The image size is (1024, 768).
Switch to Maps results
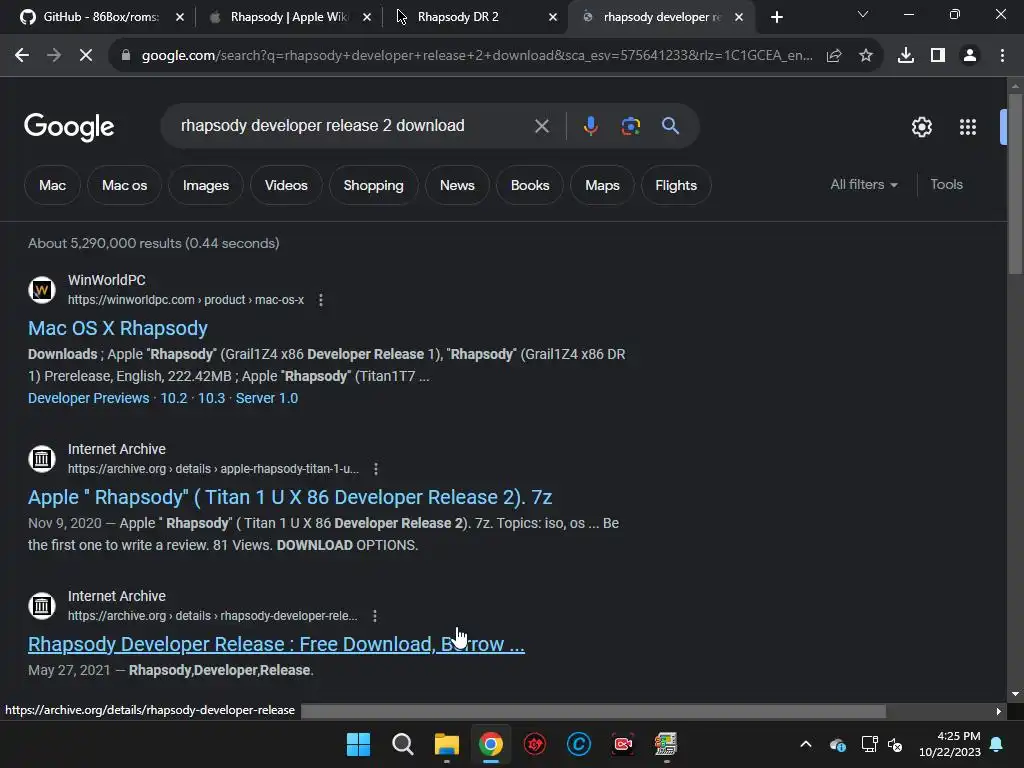pyautogui.click(x=602, y=185)
